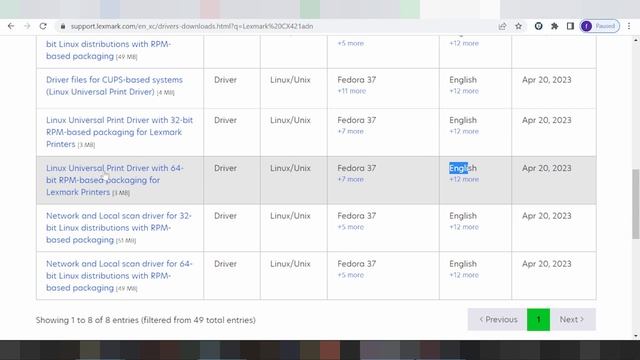Click the Showing 1 to 8 entries text
Screen dimensions: 640x360
click(146, 320)
